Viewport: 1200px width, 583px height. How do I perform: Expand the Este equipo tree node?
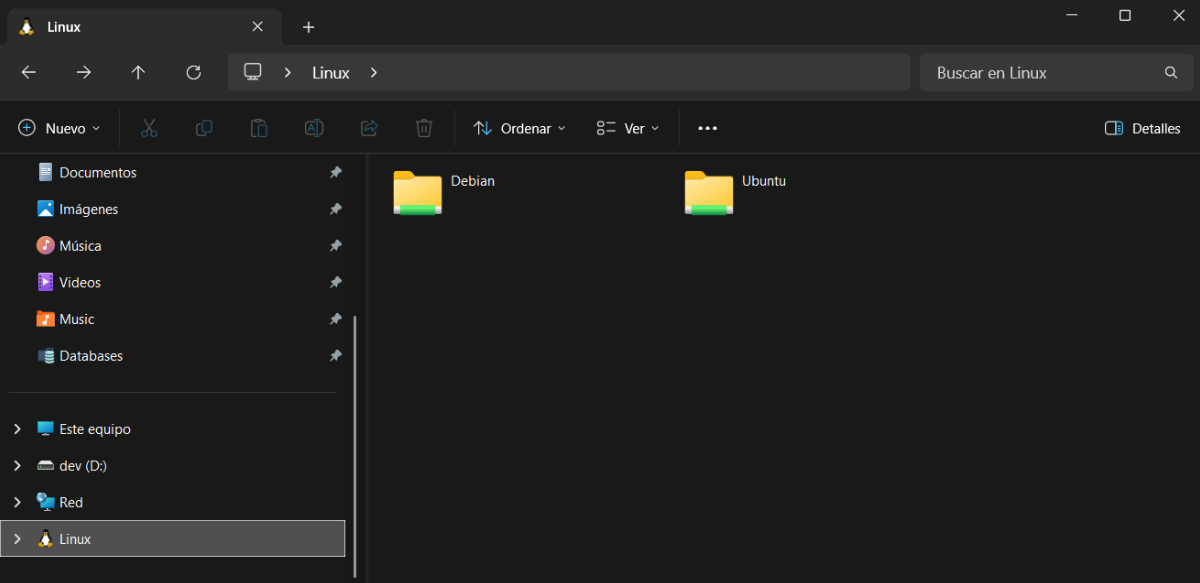point(17,429)
